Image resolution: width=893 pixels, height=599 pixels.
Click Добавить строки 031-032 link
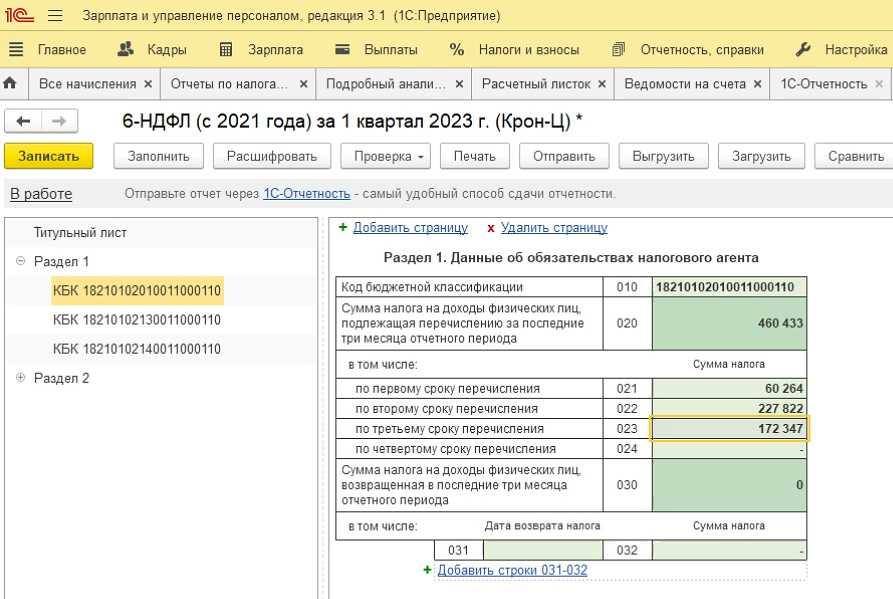tap(512, 570)
